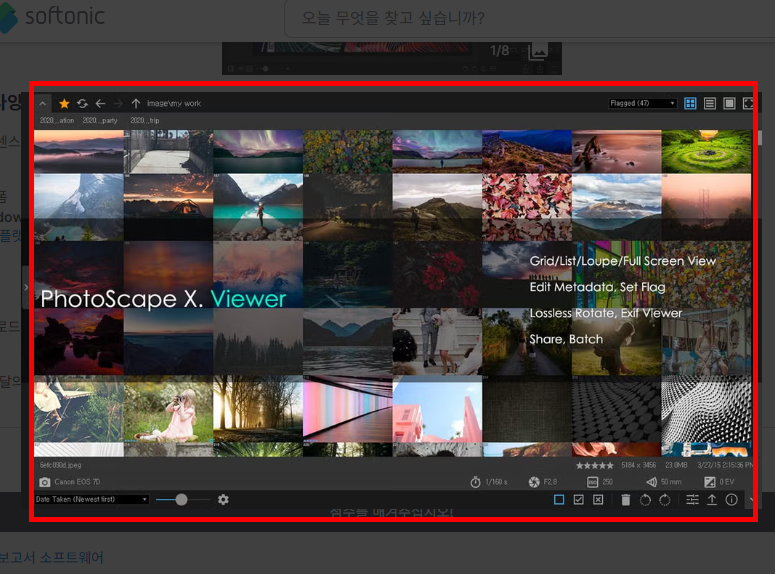Image resolution: width=775 pixels, height=574 pixels.
Task: Open Date Taken (Newest first) sort dropdown
Action: pyautogui.click(x=91, y=499)
